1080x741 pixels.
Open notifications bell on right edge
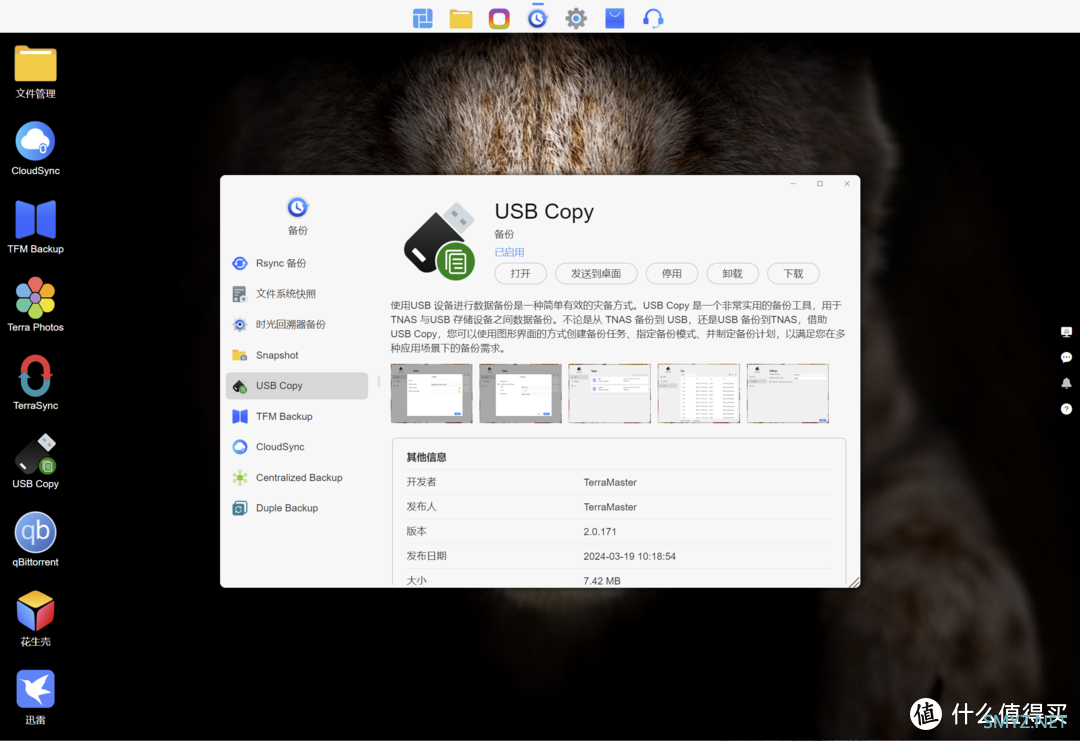click(x=1066, y=383)
